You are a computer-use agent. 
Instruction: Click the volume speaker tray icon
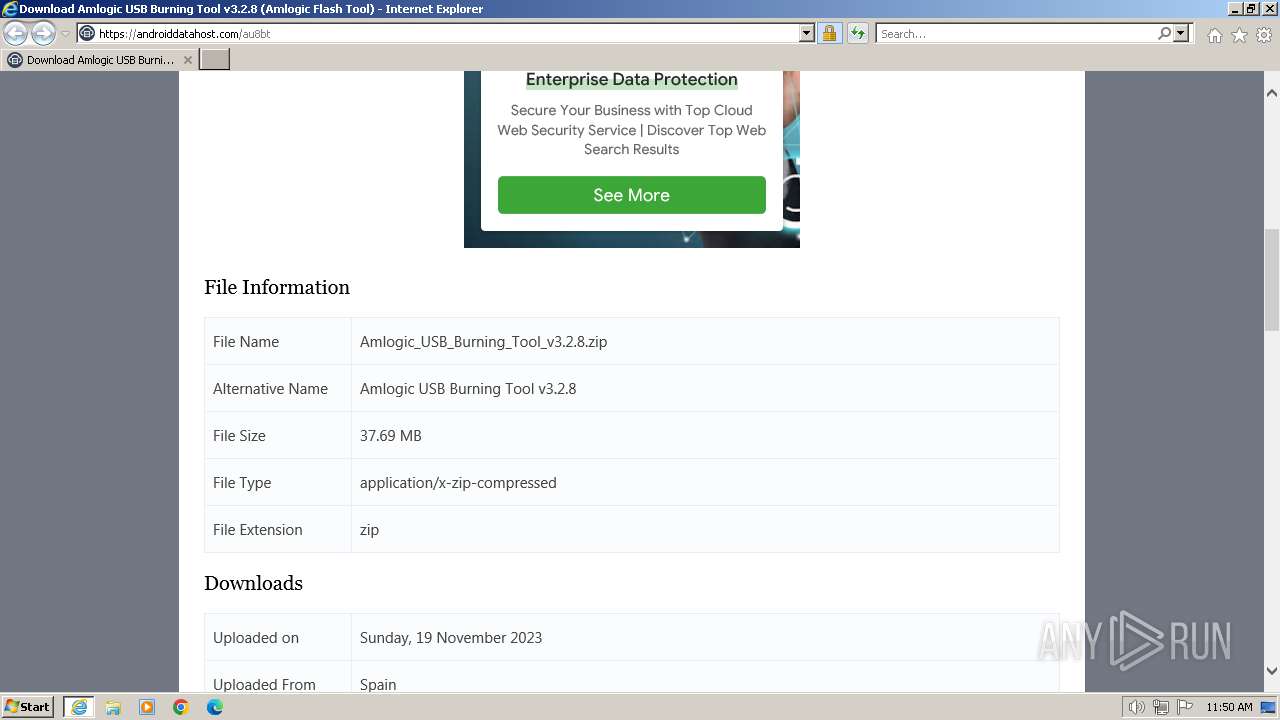1137,707
